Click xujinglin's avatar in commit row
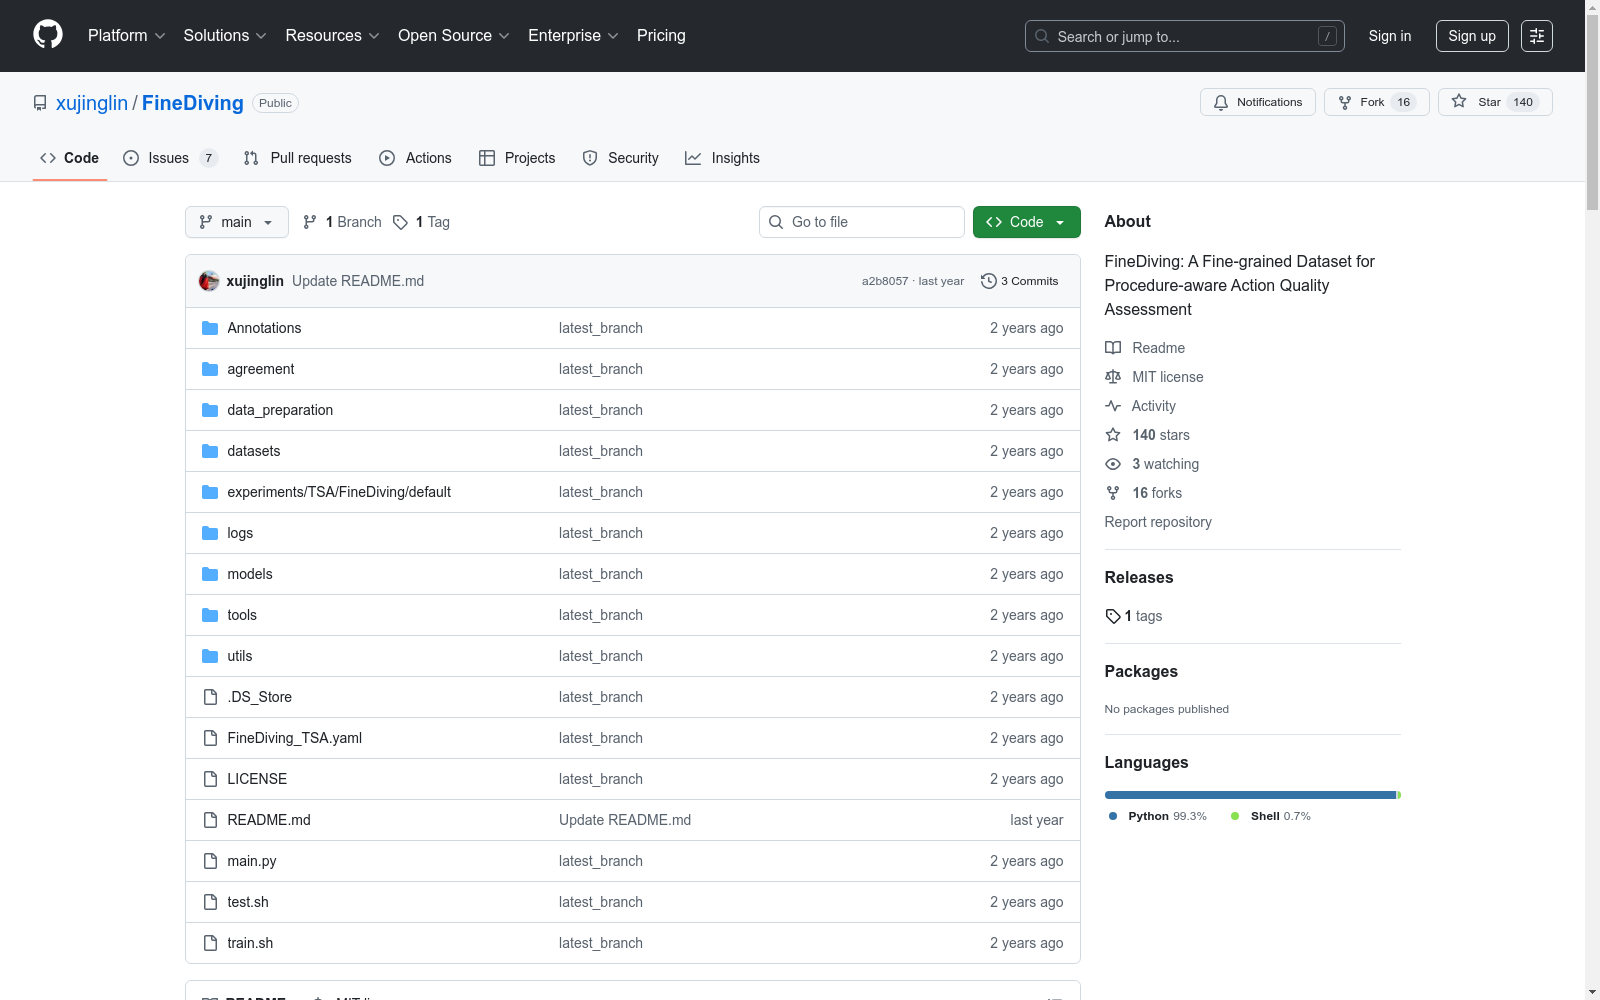This screenshot has width=1600, height=1000. click(209, 281)
